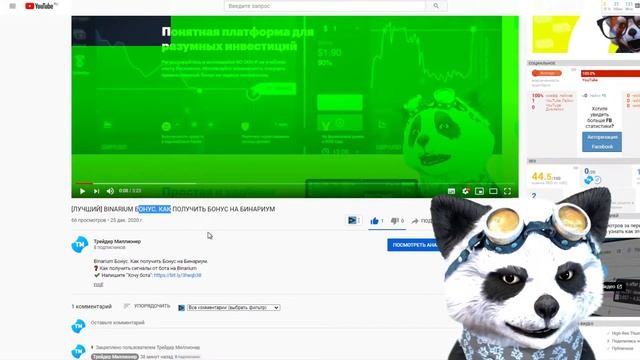640x360 pixels.
Task: Skip to the next video
Action: tap(96, 191)
